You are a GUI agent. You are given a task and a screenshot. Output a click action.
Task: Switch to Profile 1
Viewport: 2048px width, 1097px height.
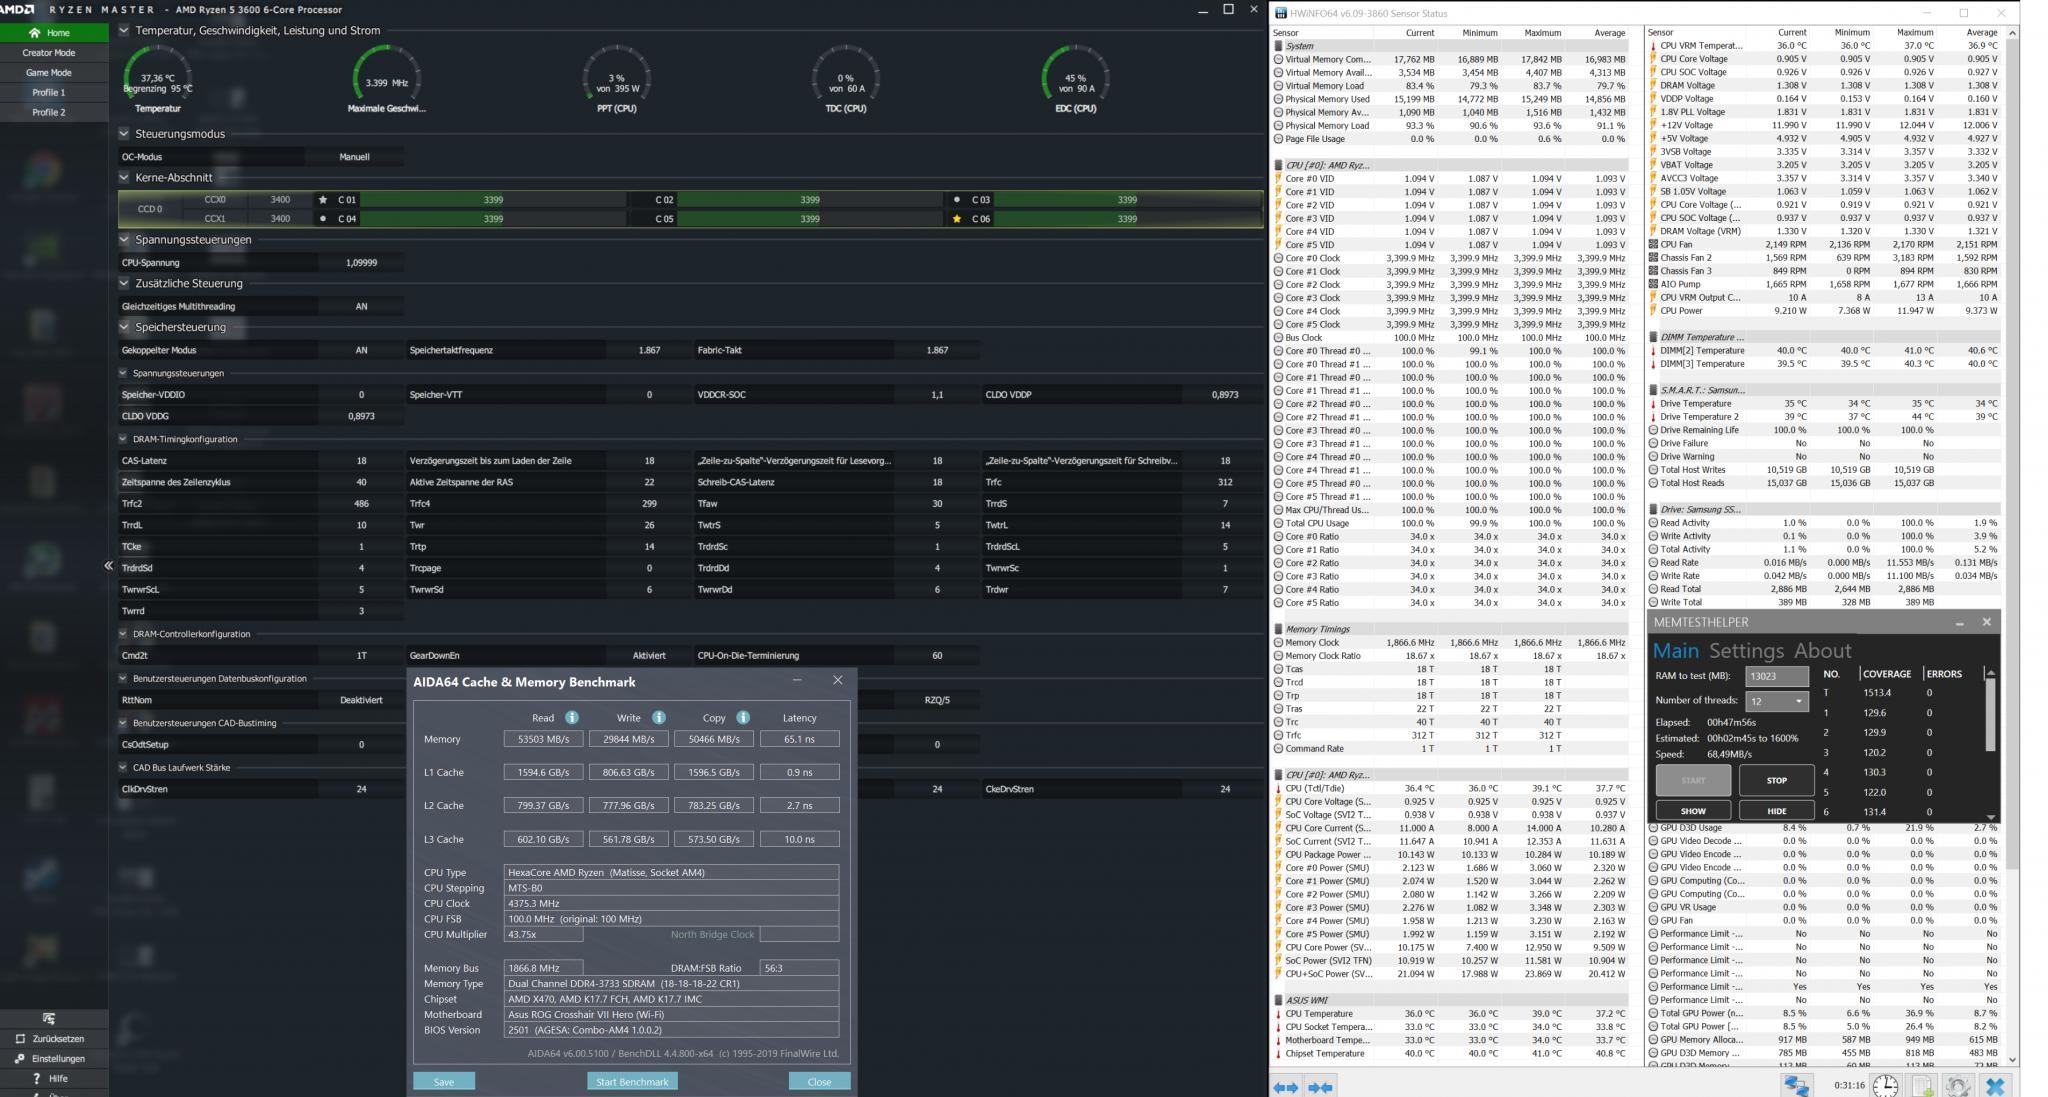click(49, 92)
